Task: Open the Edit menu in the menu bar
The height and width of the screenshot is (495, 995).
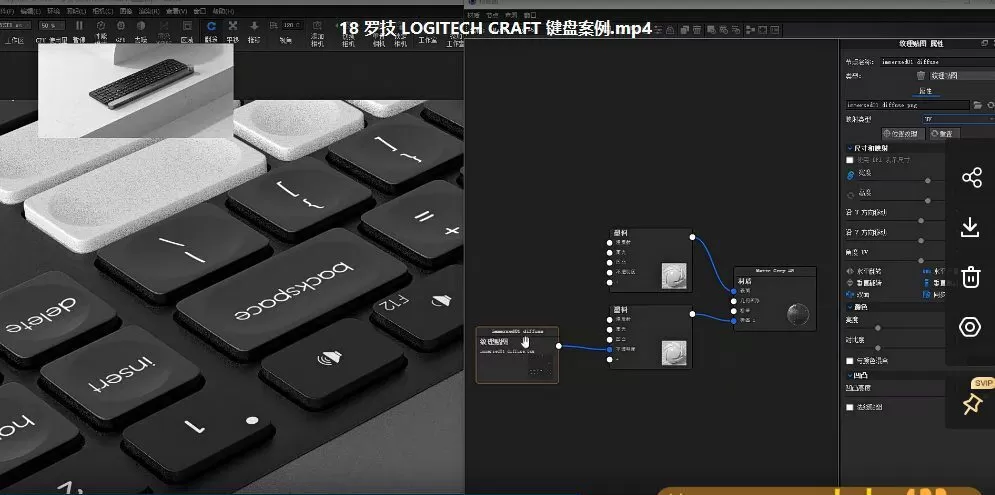Action: pyautogui.click(x=30, y=11)
